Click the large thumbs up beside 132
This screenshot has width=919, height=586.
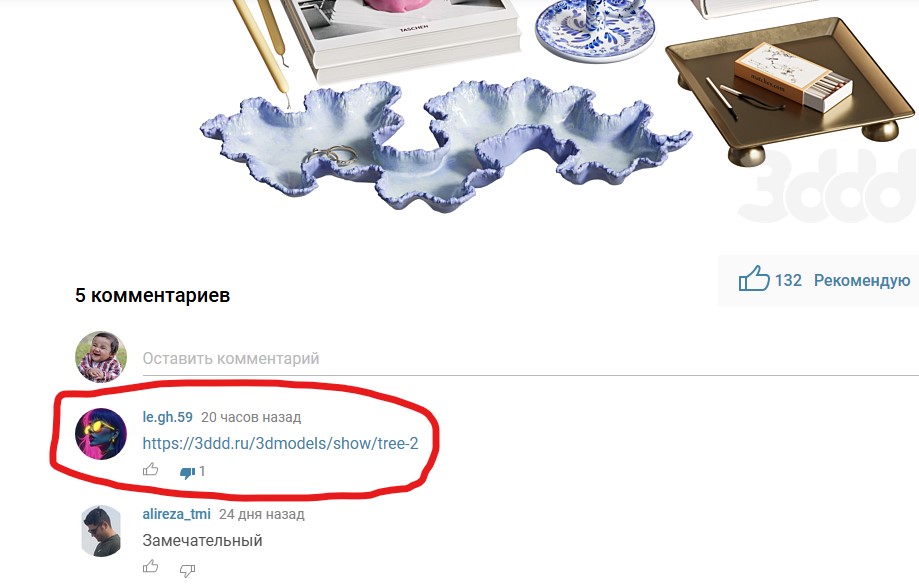pyautogui.click(x=754, y=278)
